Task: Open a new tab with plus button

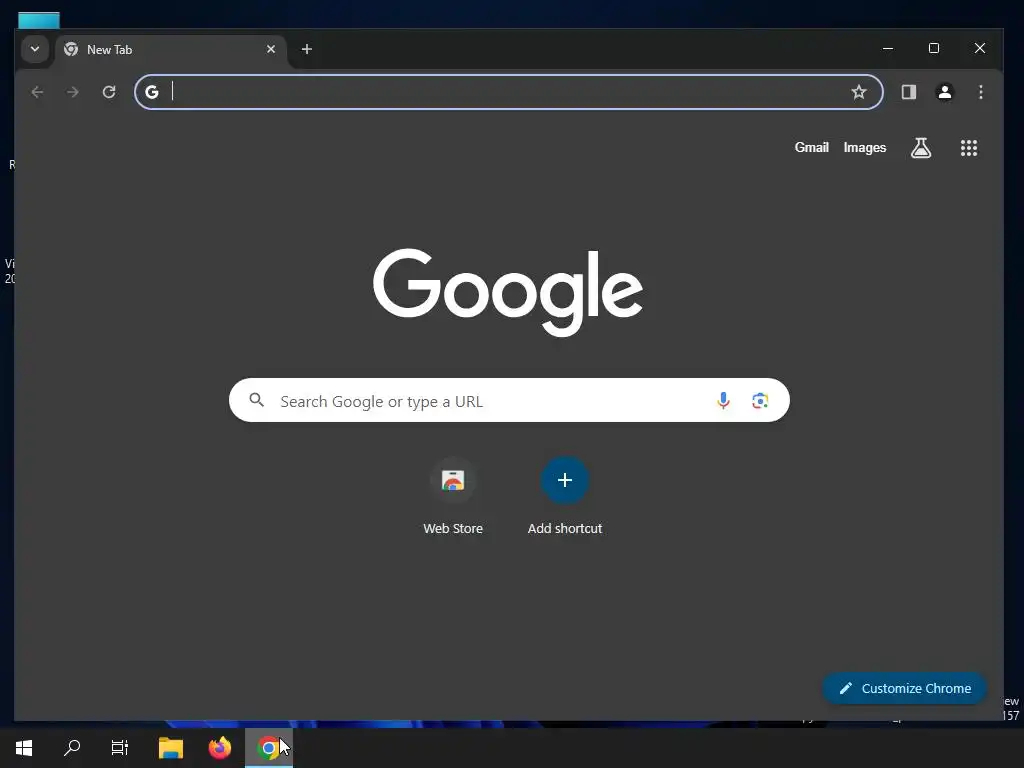Action: (x=306, y=49)
